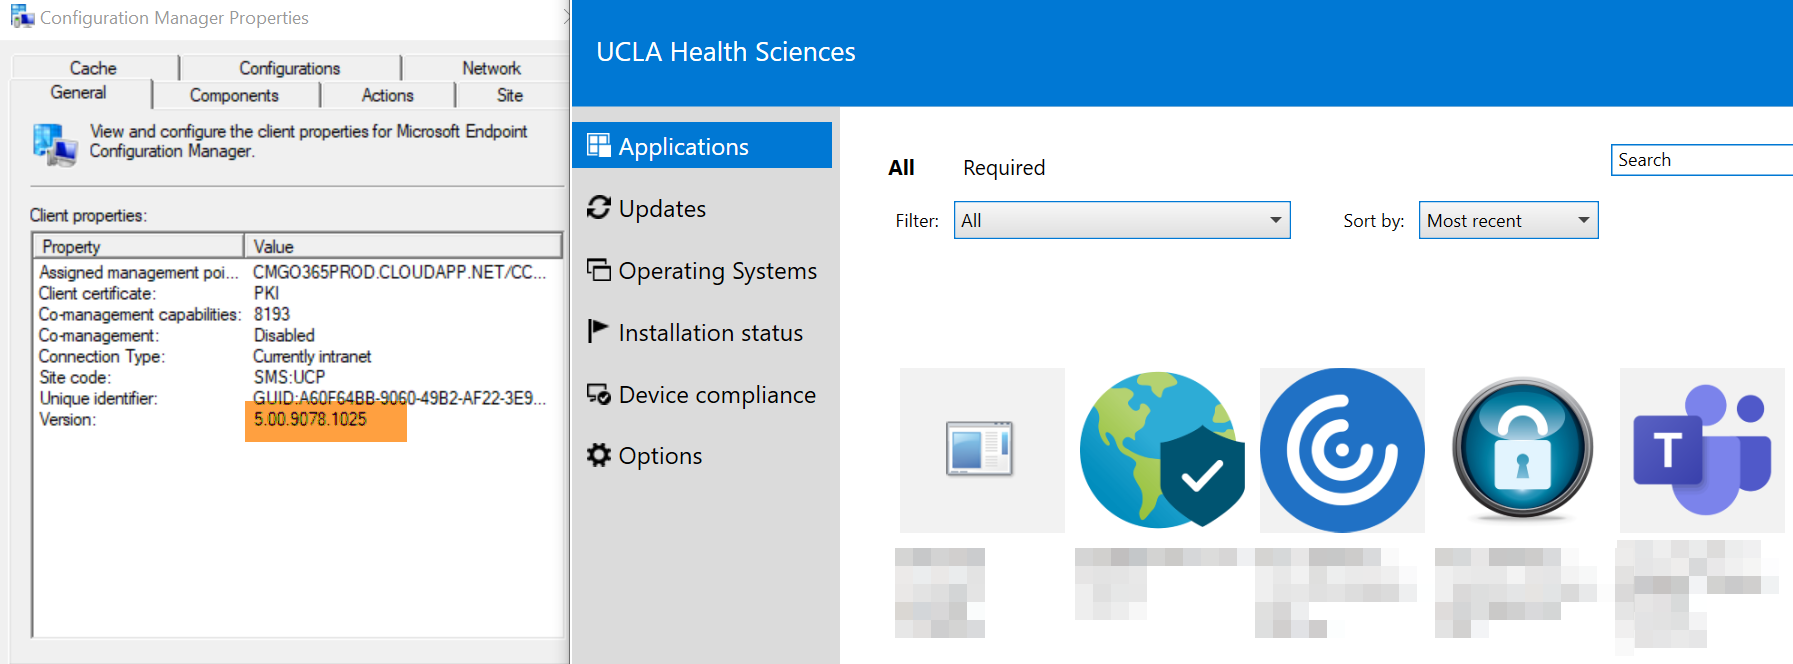Open the Filter dropdown showing All
The image size is (1793, 664).
point(1122,220)
